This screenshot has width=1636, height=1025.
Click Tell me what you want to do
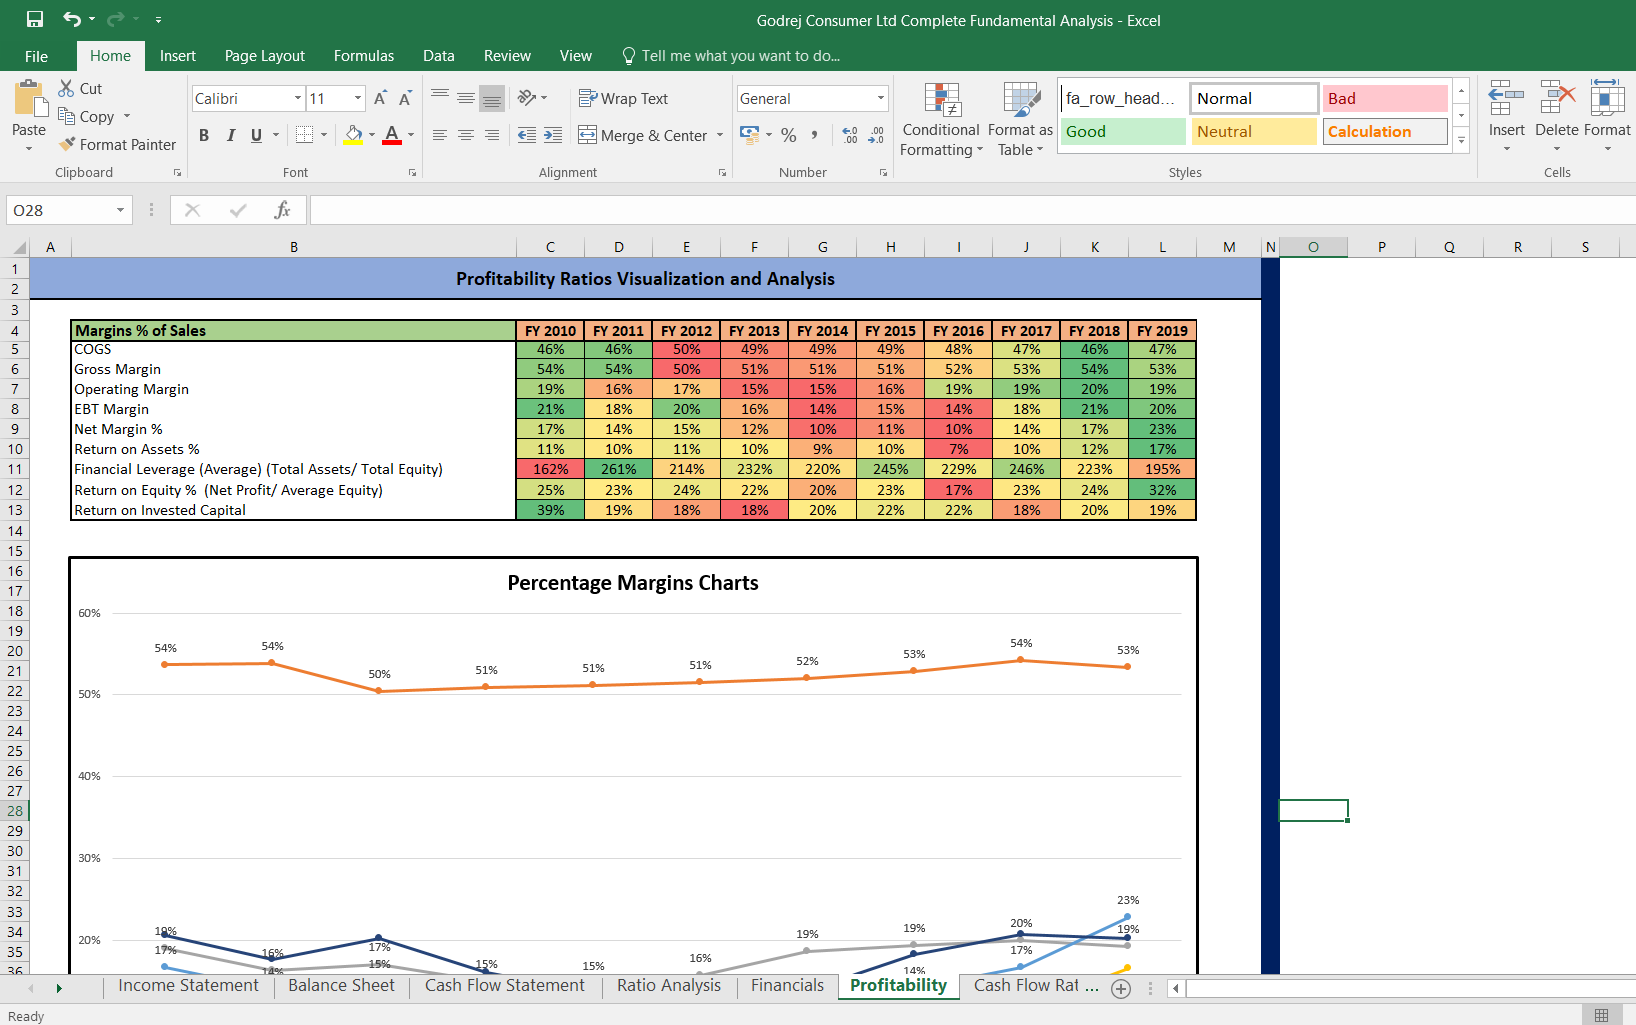(731, 56)
